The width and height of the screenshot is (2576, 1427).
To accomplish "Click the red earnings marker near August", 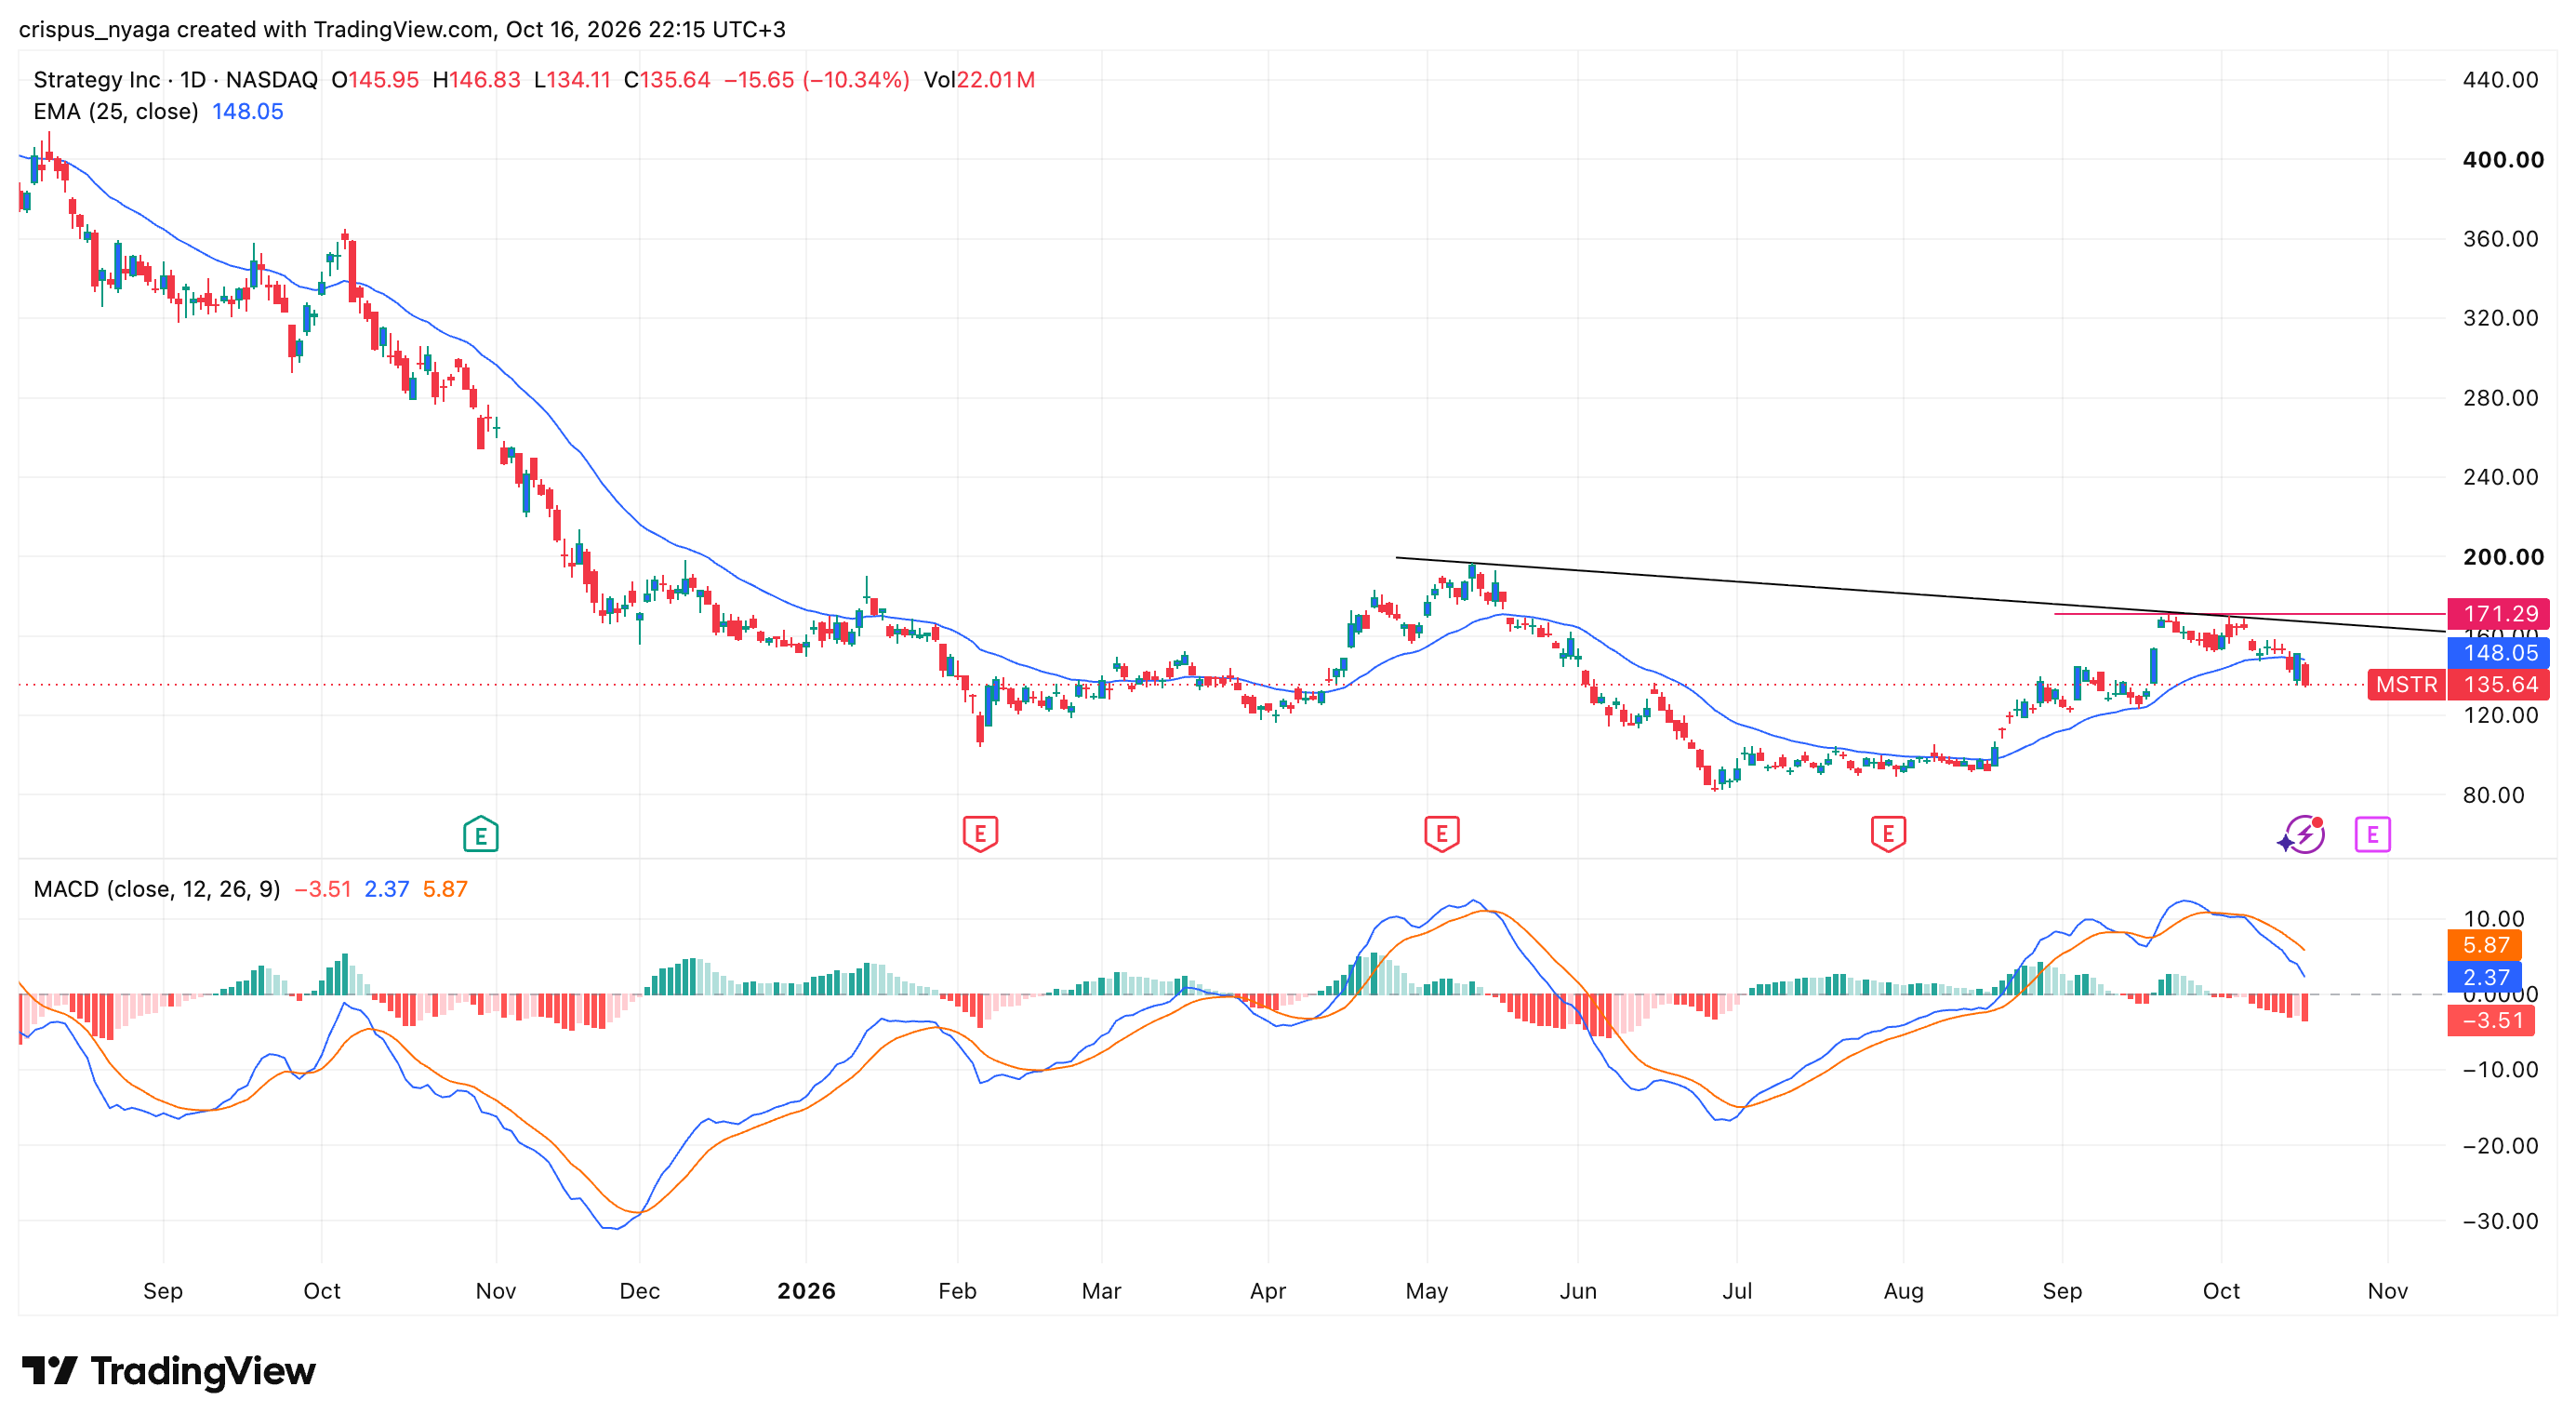I will [x=1888, y=833].
